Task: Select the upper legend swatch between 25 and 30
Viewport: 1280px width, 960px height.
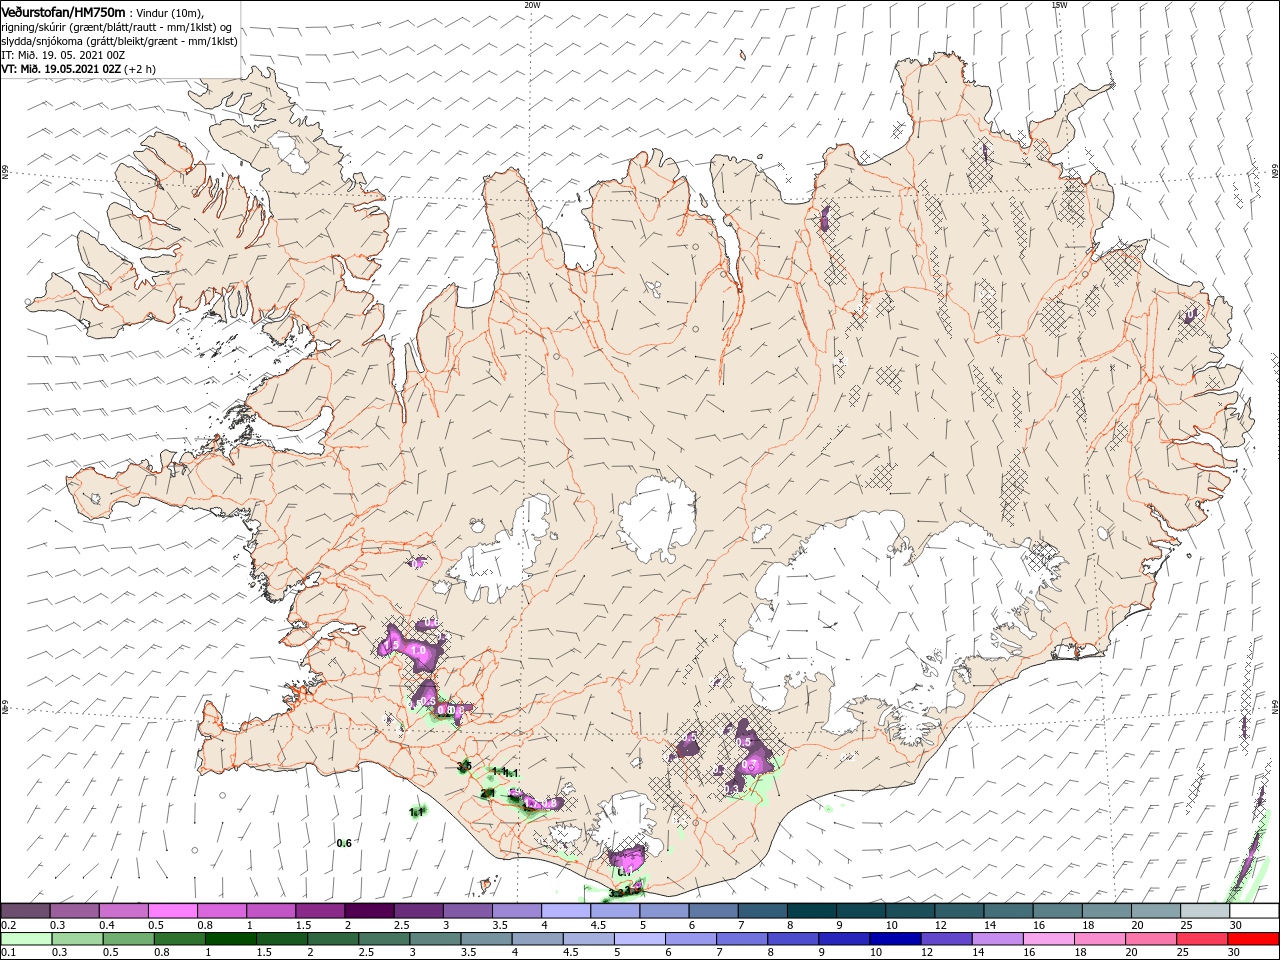Action: (x=1204, y=911)
